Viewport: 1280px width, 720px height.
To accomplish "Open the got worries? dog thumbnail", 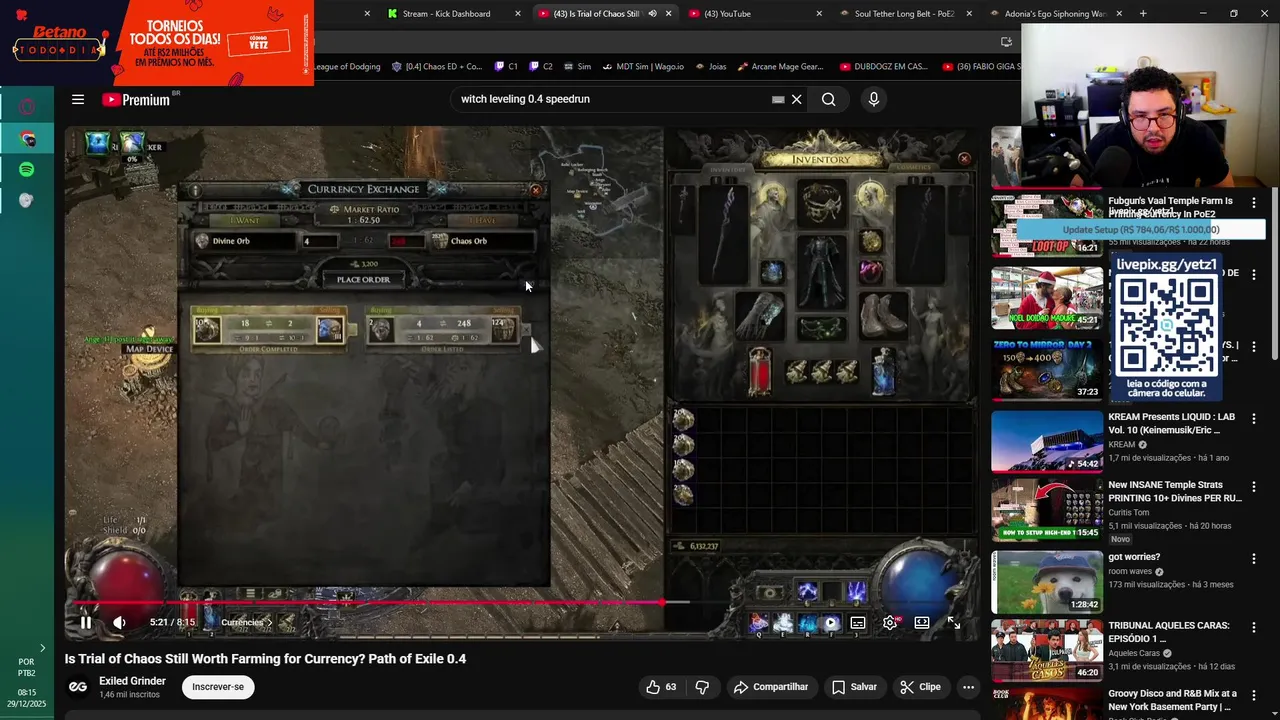I will coord(1047,581).
